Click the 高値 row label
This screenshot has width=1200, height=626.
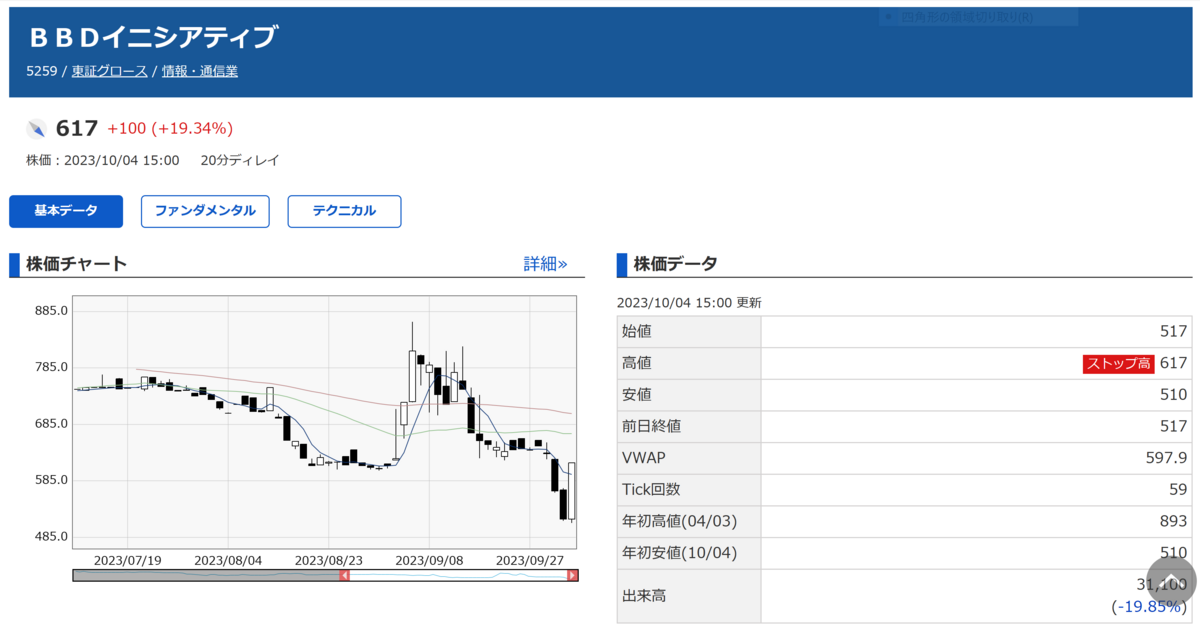(636, 363)
